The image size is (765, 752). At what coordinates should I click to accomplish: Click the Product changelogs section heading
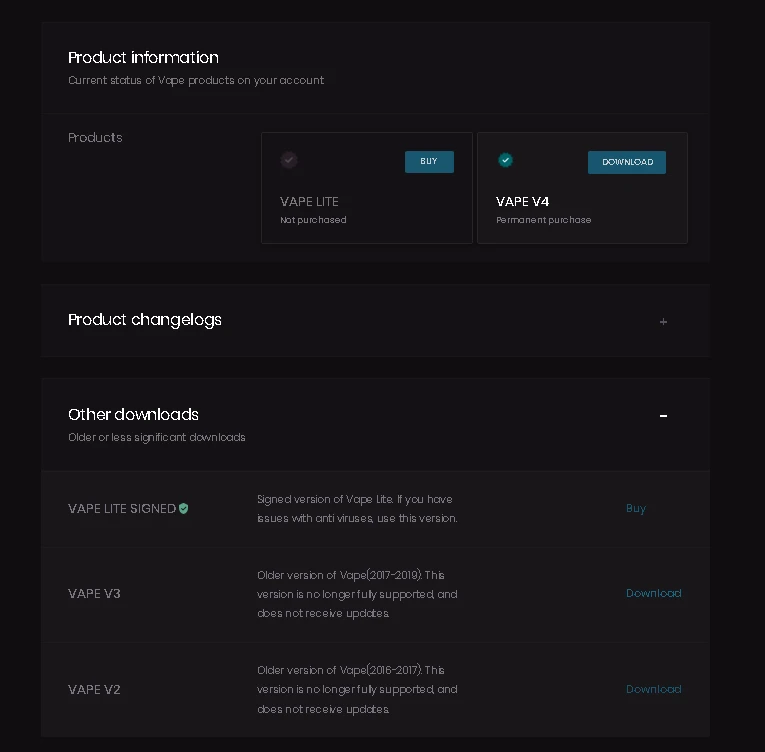tap(145, 320)
